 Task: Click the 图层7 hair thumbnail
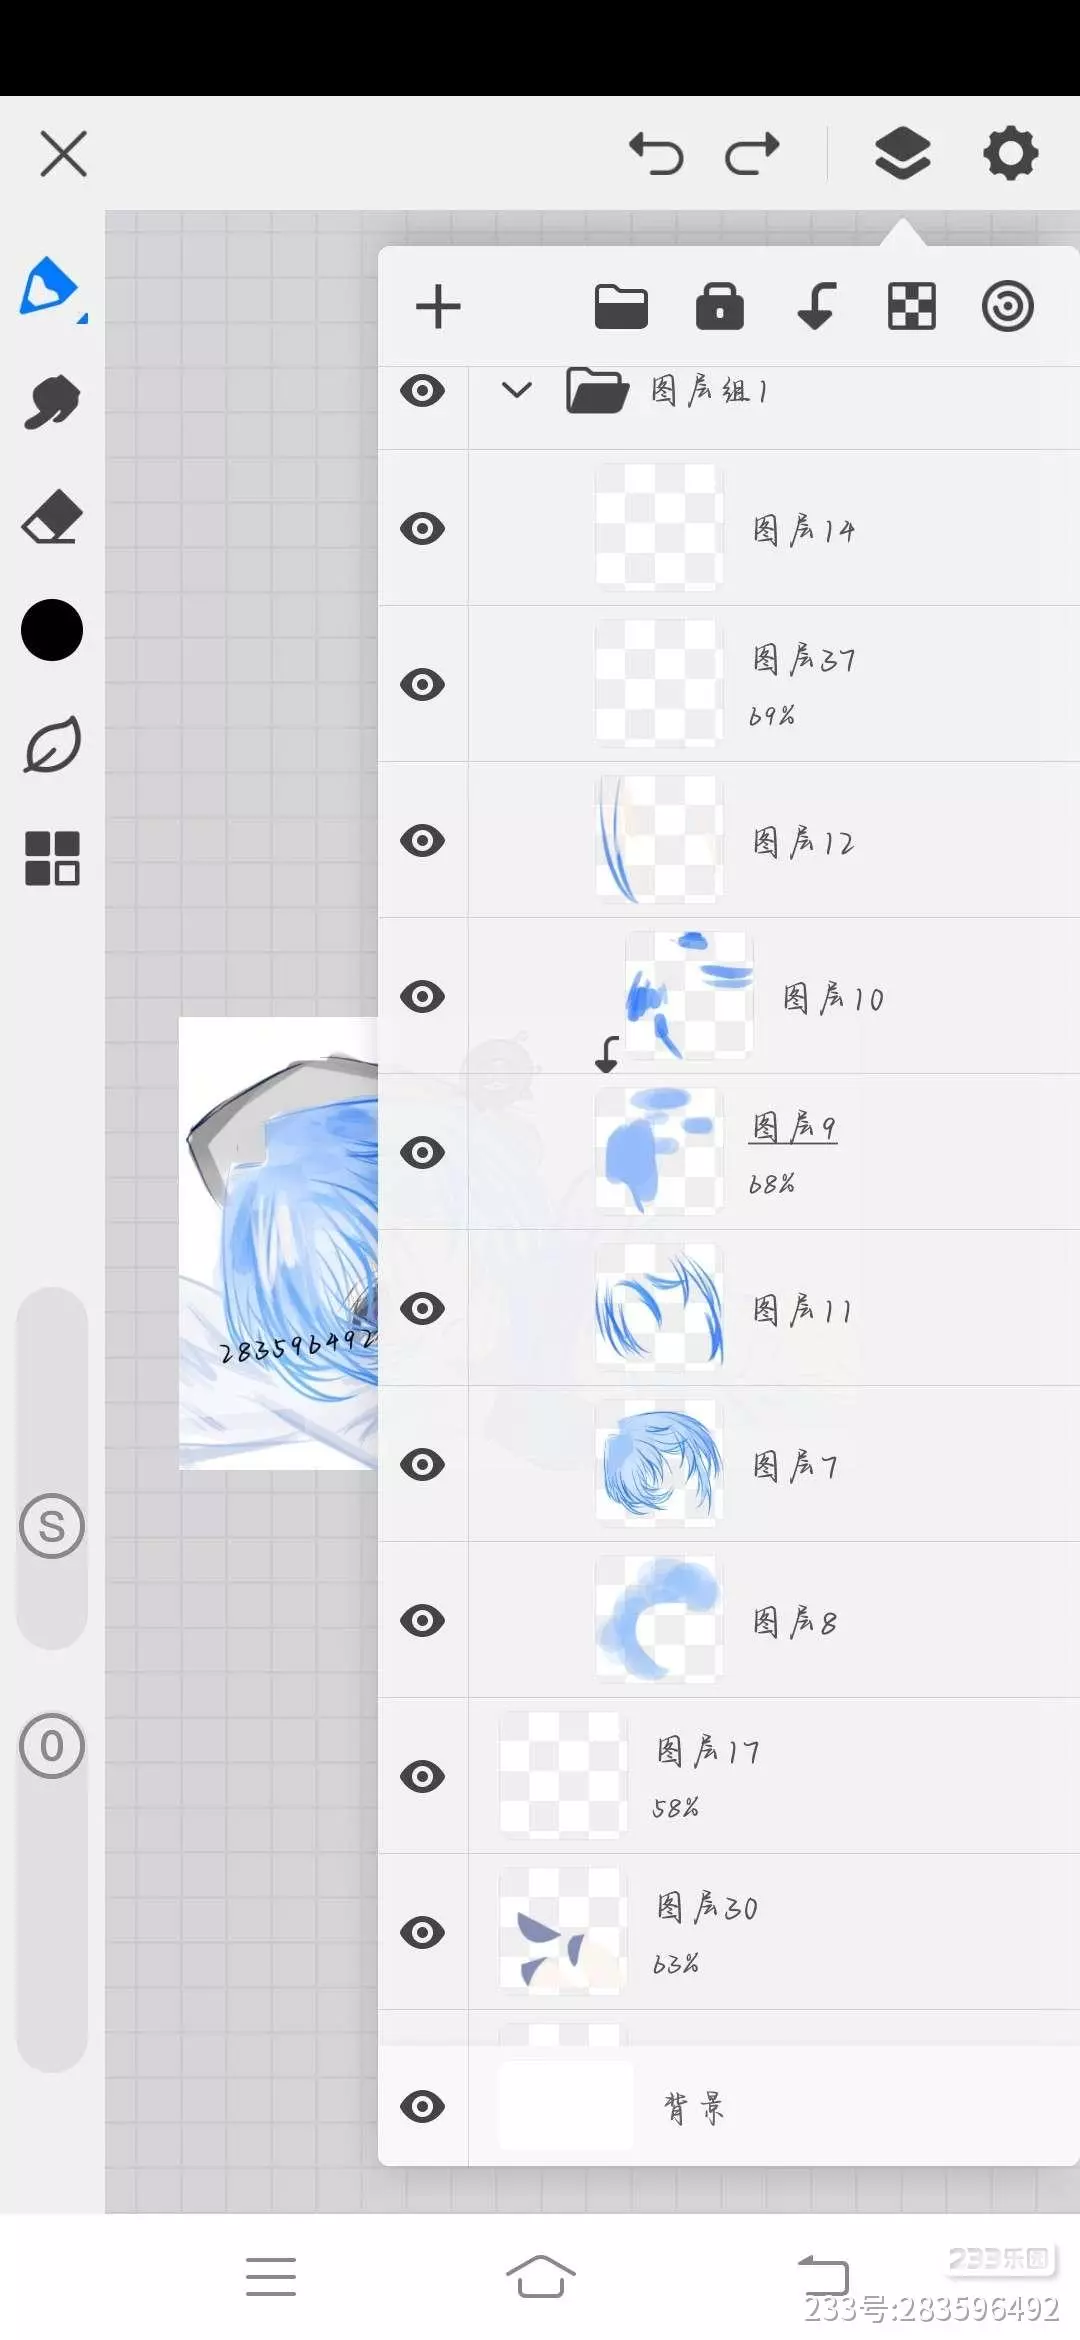[x=658, y=1464]
